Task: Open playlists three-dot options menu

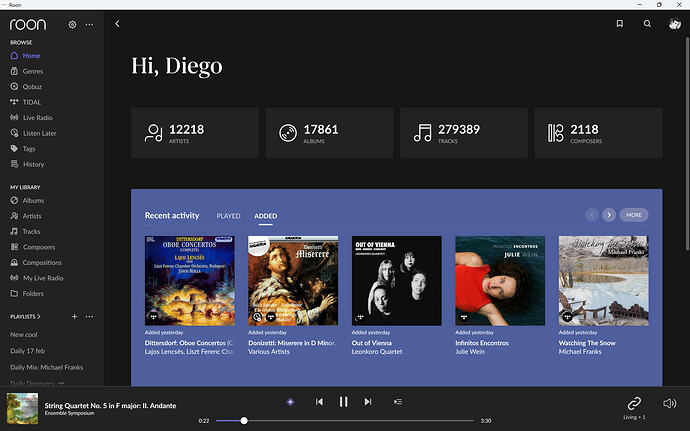Action: 89,317
